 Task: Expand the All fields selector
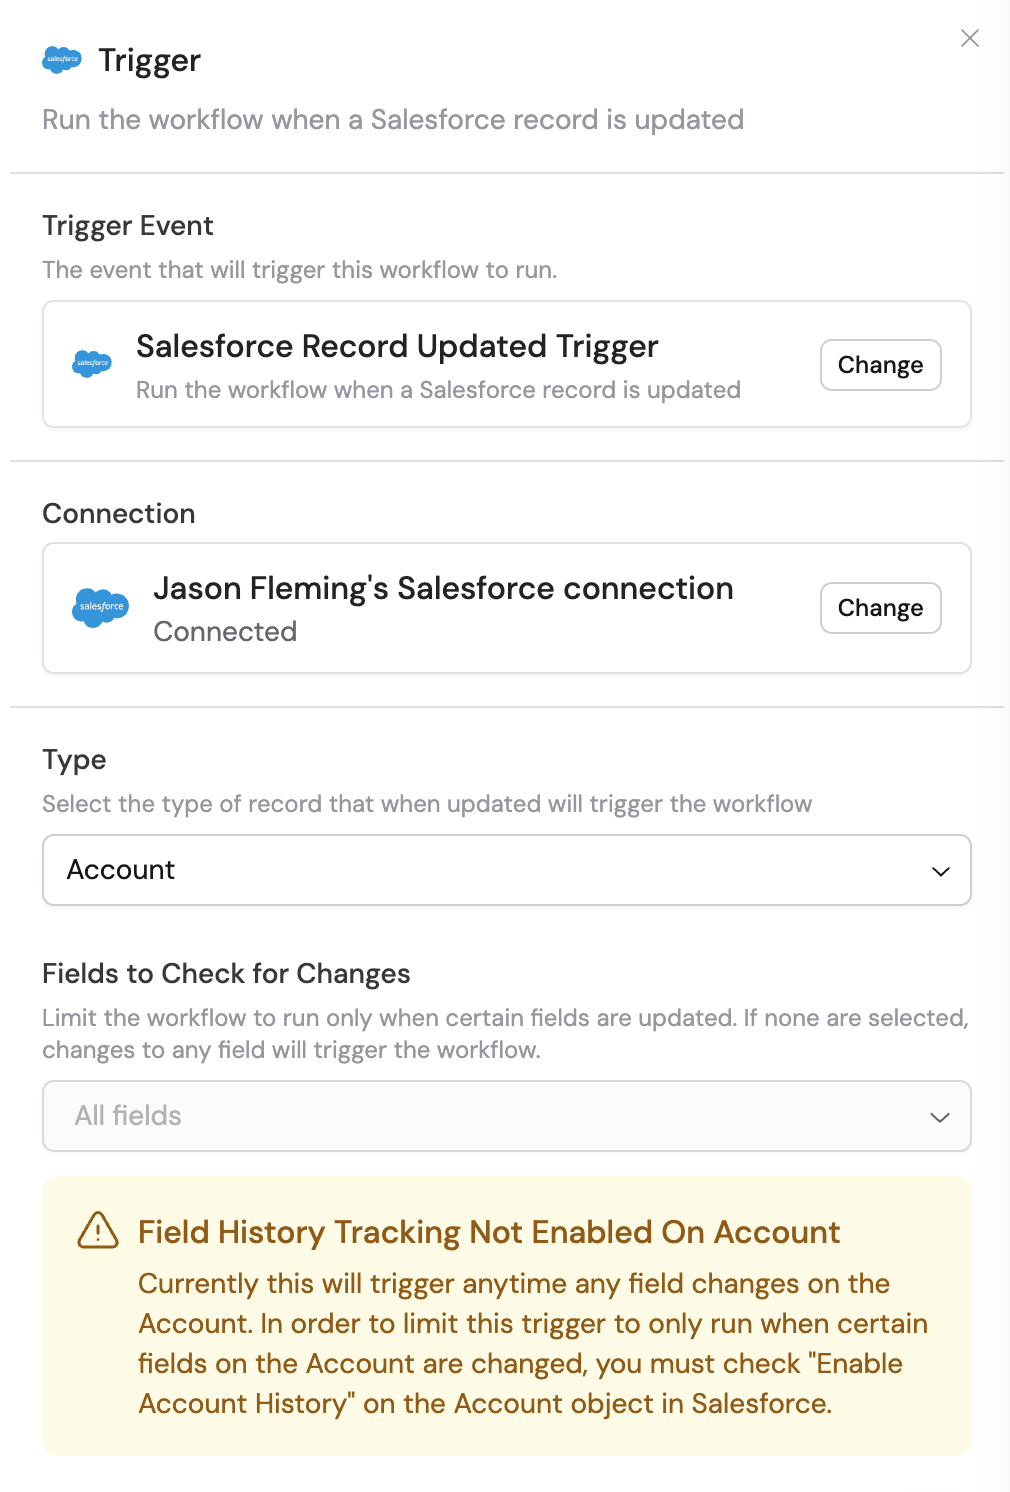[x=507, y=1116]
